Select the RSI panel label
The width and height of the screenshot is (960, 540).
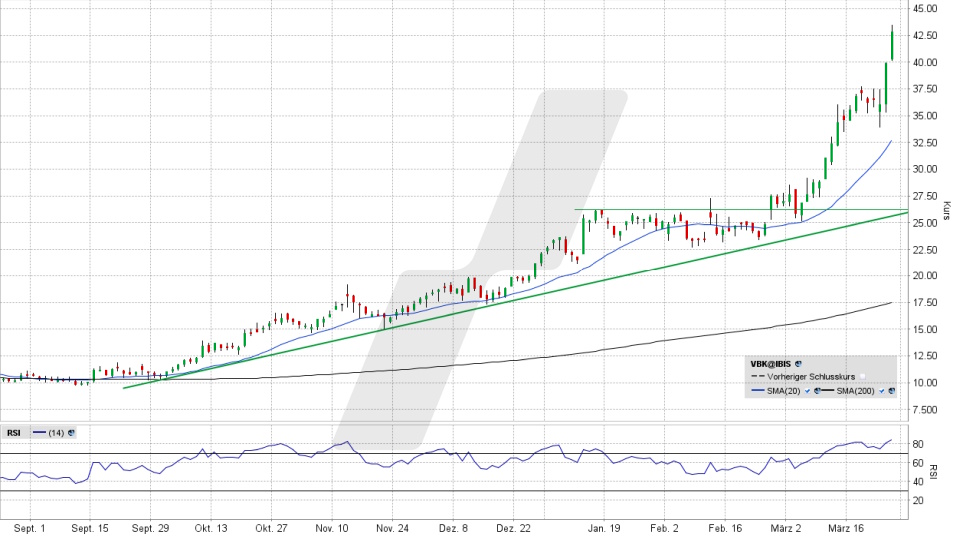[x=14, y=432]
